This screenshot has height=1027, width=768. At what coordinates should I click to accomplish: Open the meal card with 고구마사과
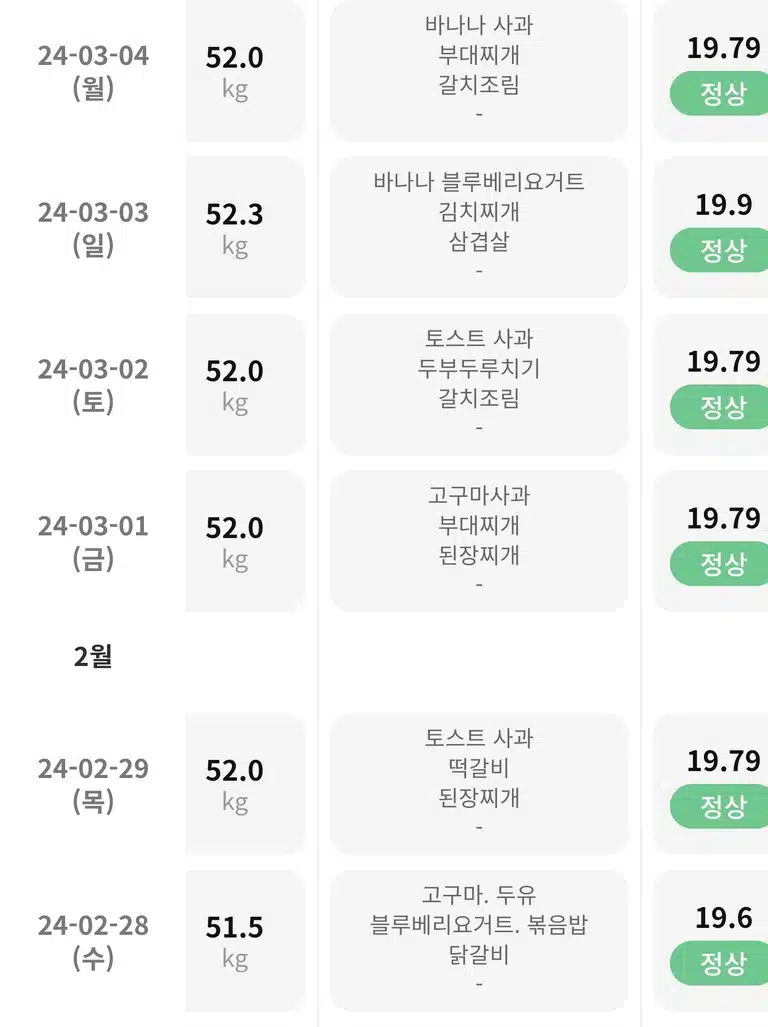tap(479, 540)
